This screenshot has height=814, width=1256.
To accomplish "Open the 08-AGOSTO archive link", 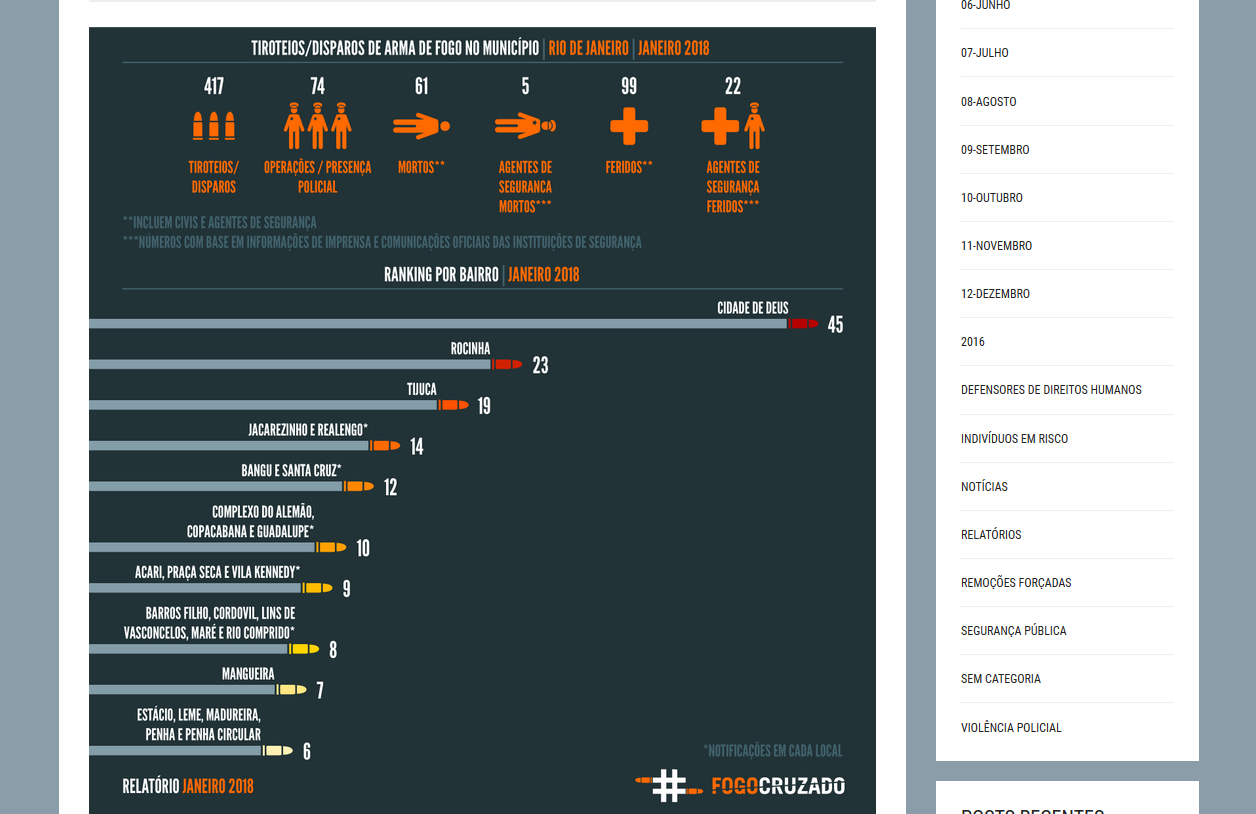I will (989, 102).
